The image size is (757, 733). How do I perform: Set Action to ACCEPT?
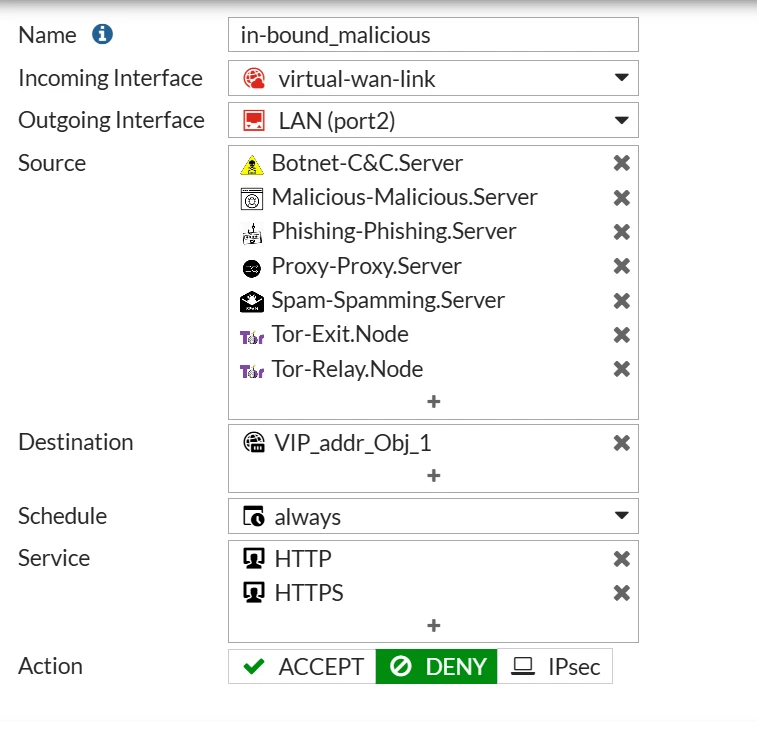click(302, 666)
